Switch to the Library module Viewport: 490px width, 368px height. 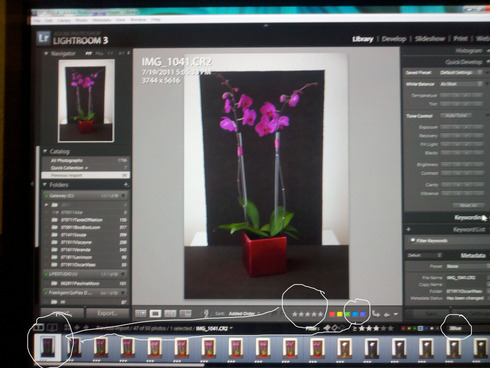click(363, 39)
